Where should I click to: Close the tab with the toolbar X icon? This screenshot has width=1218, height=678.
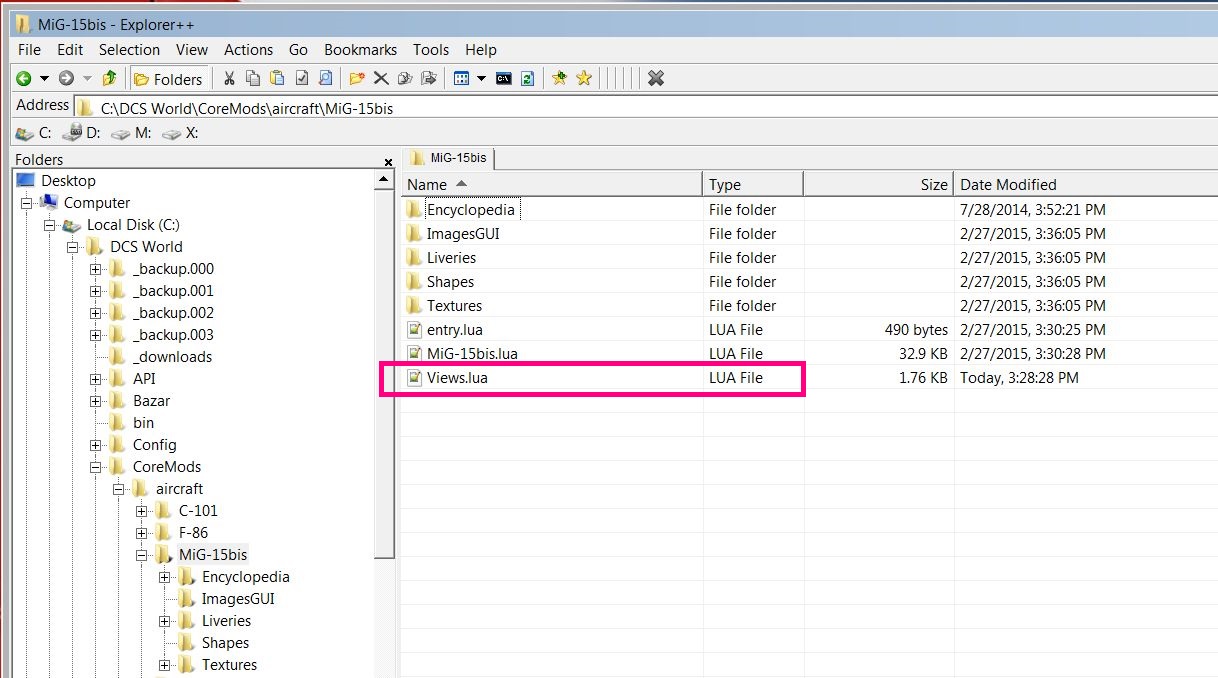(x=656, y=78)
